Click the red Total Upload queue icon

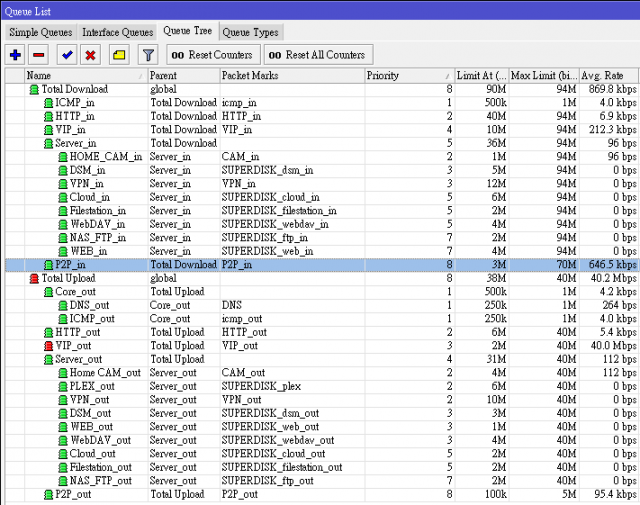pos(34,278)
